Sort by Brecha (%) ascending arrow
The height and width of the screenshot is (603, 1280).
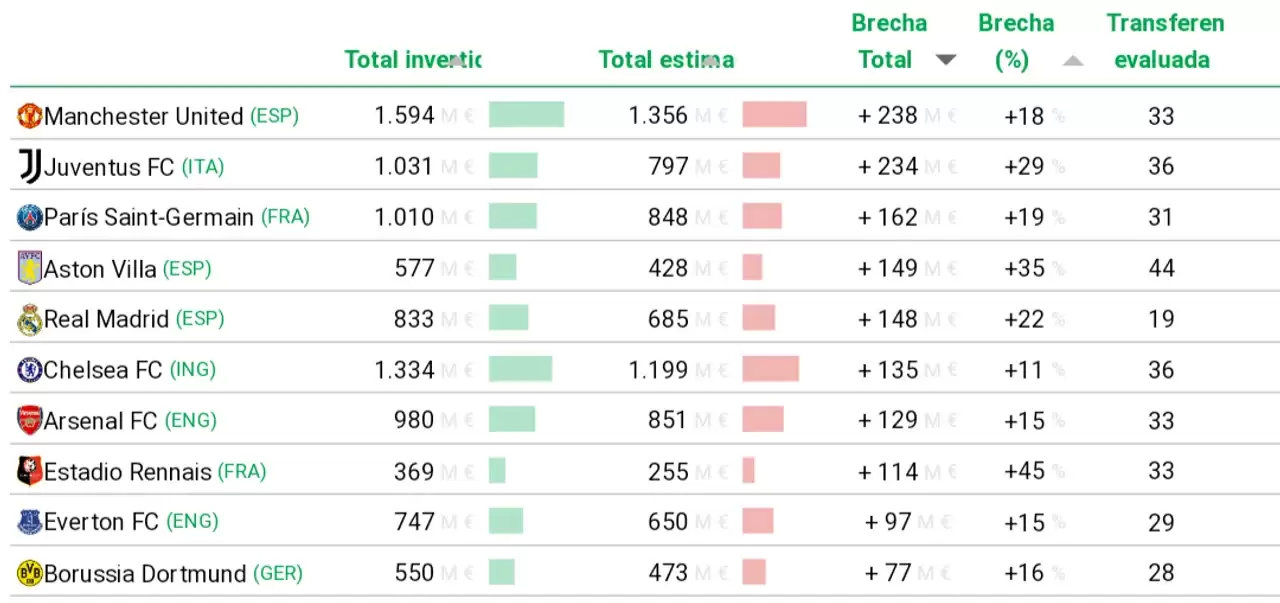point(1072,60)
